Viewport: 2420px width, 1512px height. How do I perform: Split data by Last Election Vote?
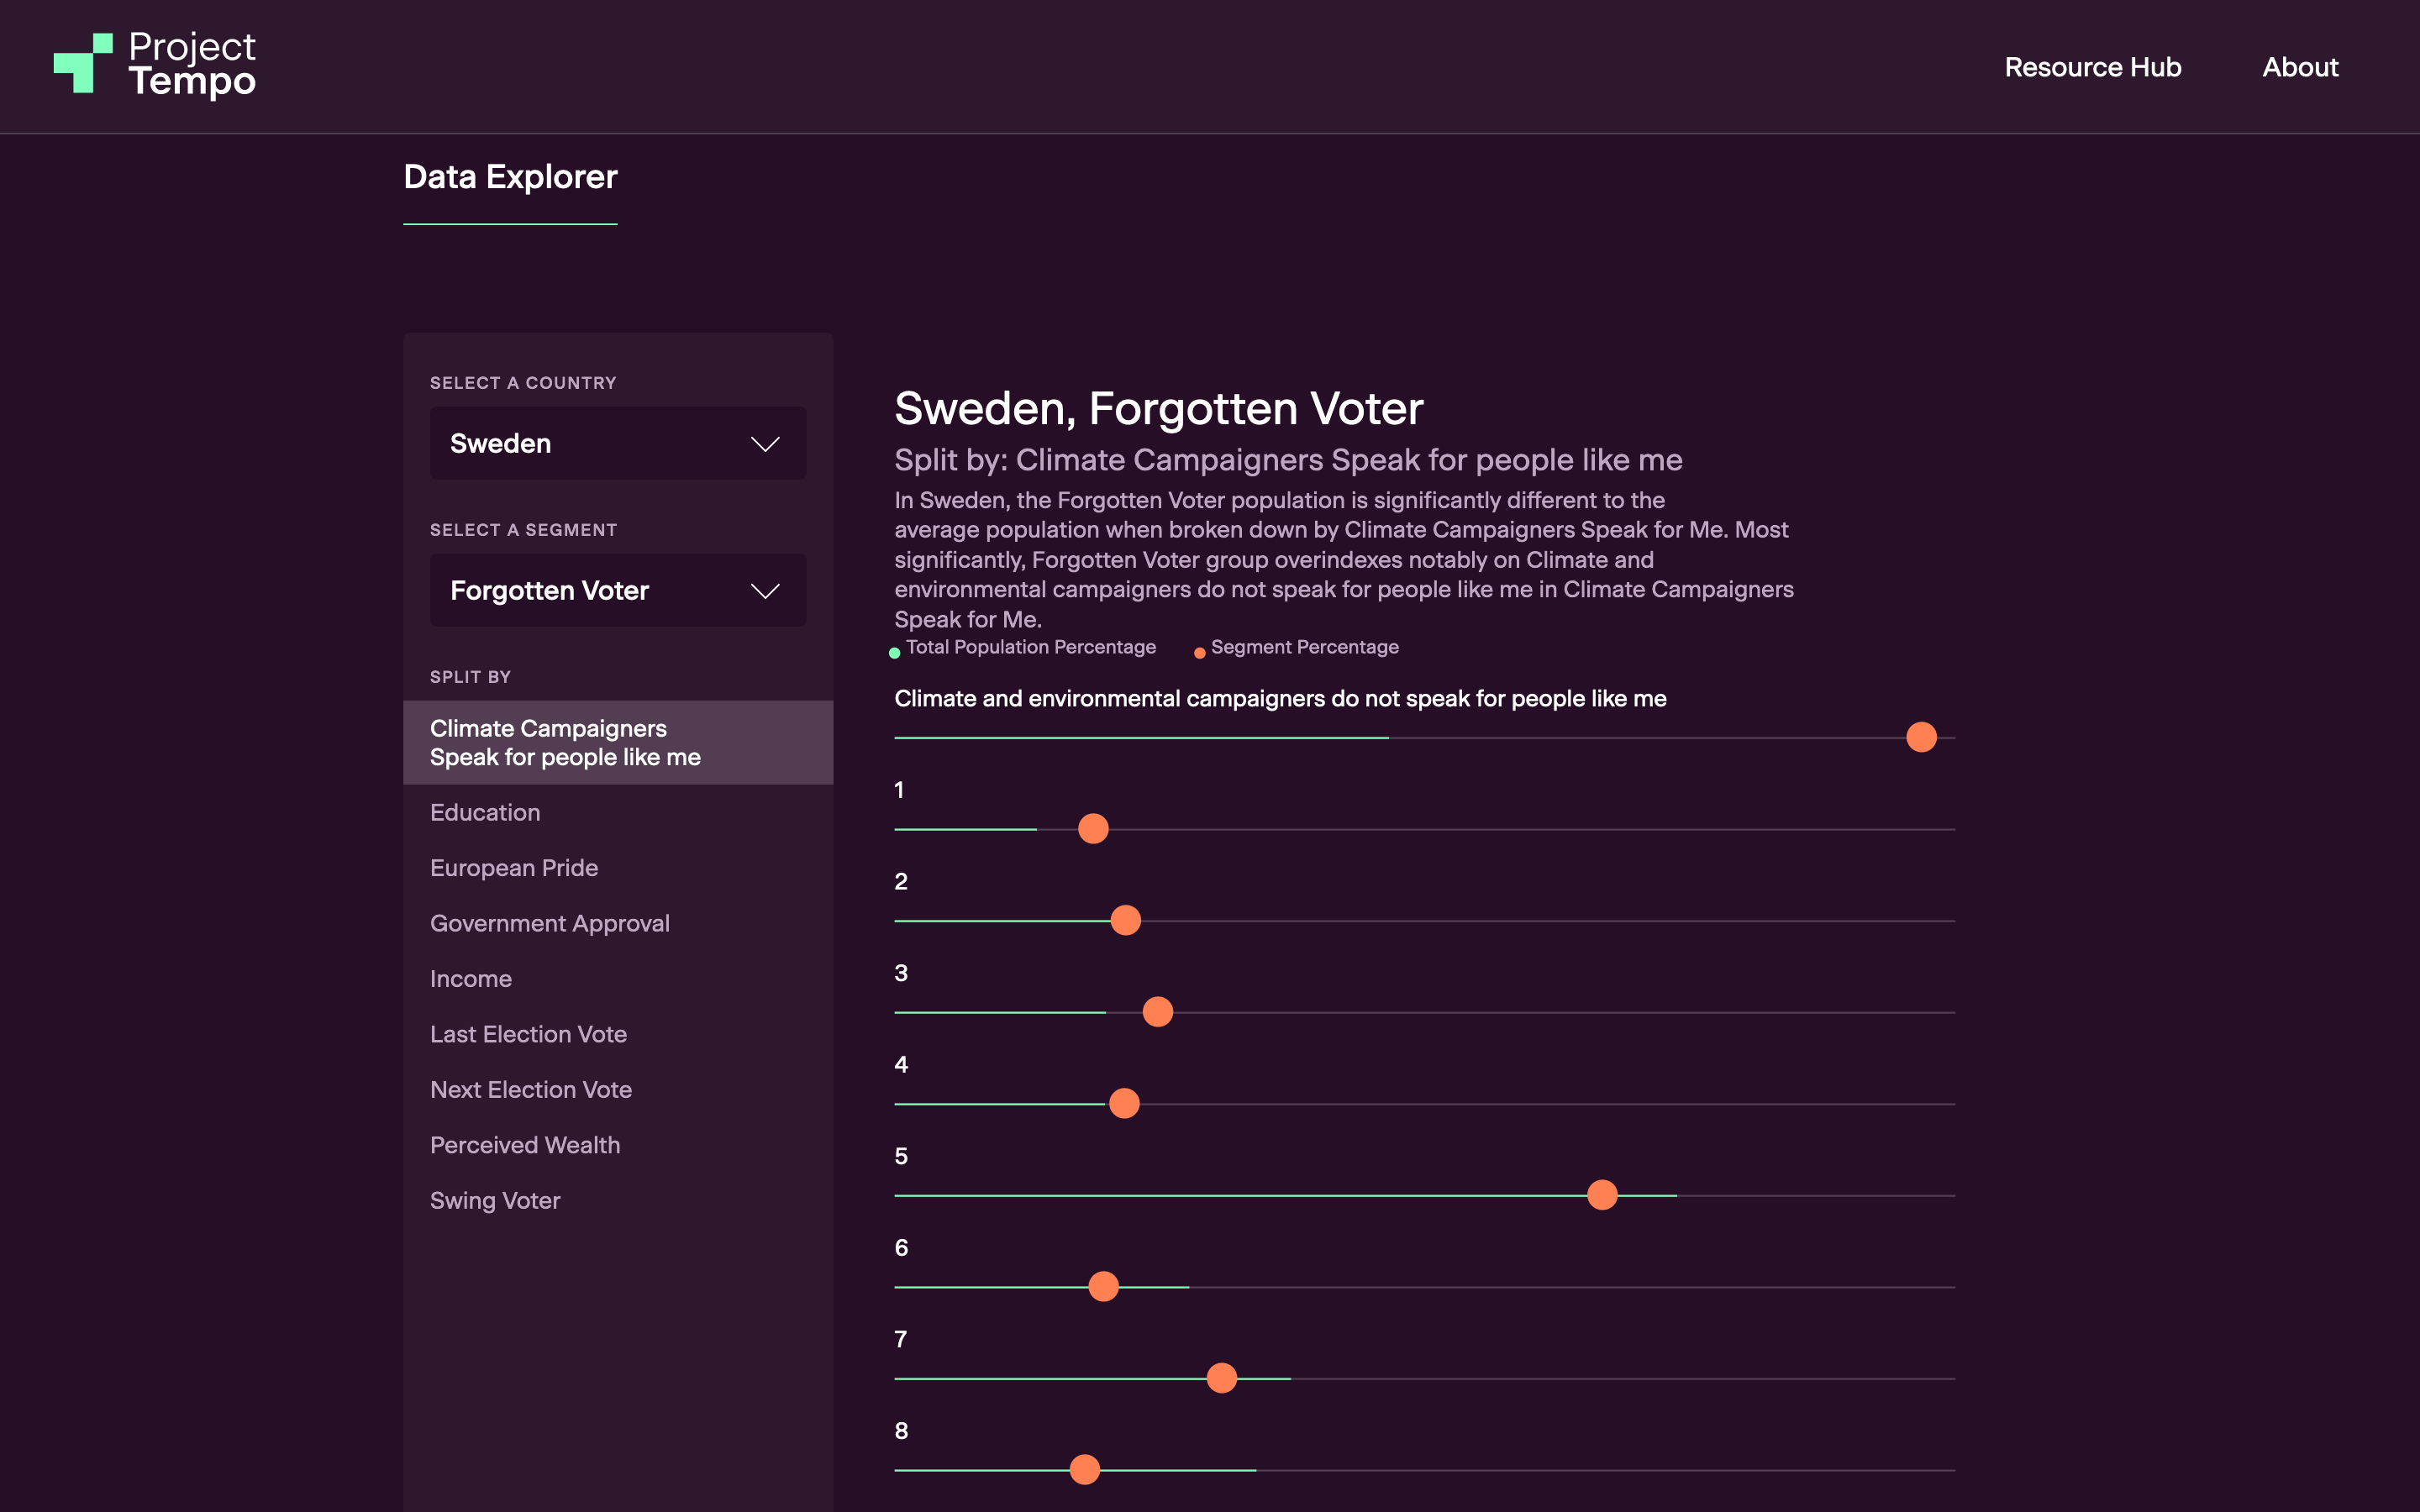(528, 1034)
